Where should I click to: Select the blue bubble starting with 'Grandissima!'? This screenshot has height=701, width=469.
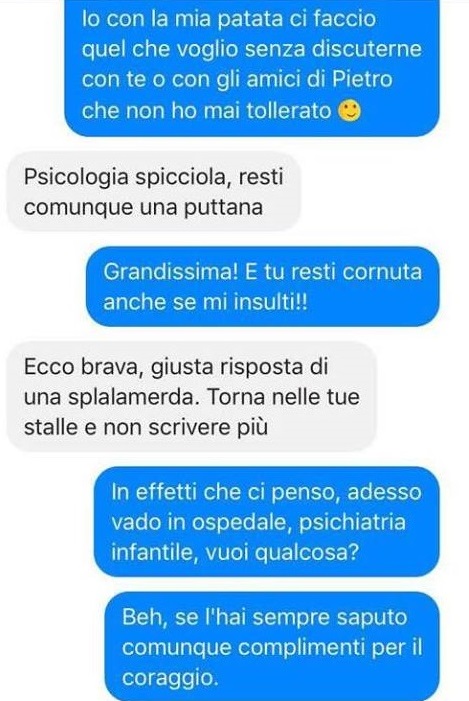click(x=263, y=287)
